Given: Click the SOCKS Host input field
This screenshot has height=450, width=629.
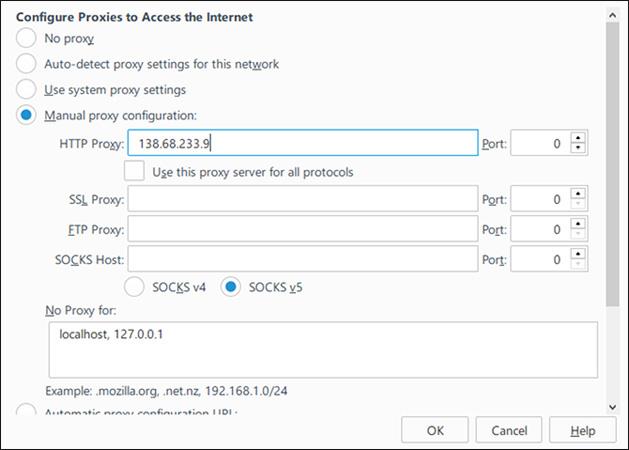Looking at the screenshot, I should click(x=303, y=259).
